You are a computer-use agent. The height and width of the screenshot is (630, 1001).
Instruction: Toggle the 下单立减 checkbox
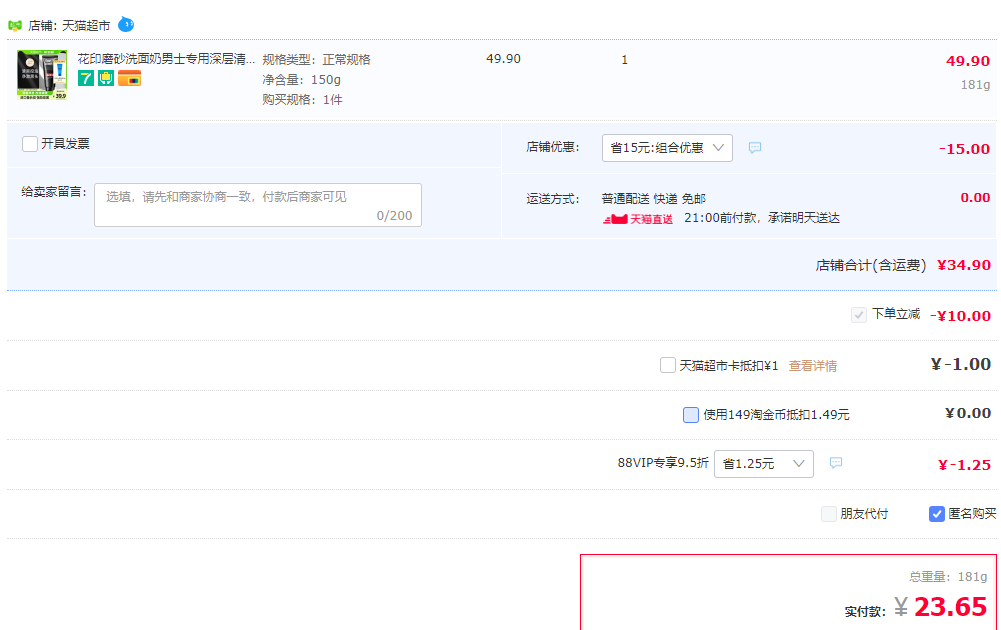click(x=859, y=315)
